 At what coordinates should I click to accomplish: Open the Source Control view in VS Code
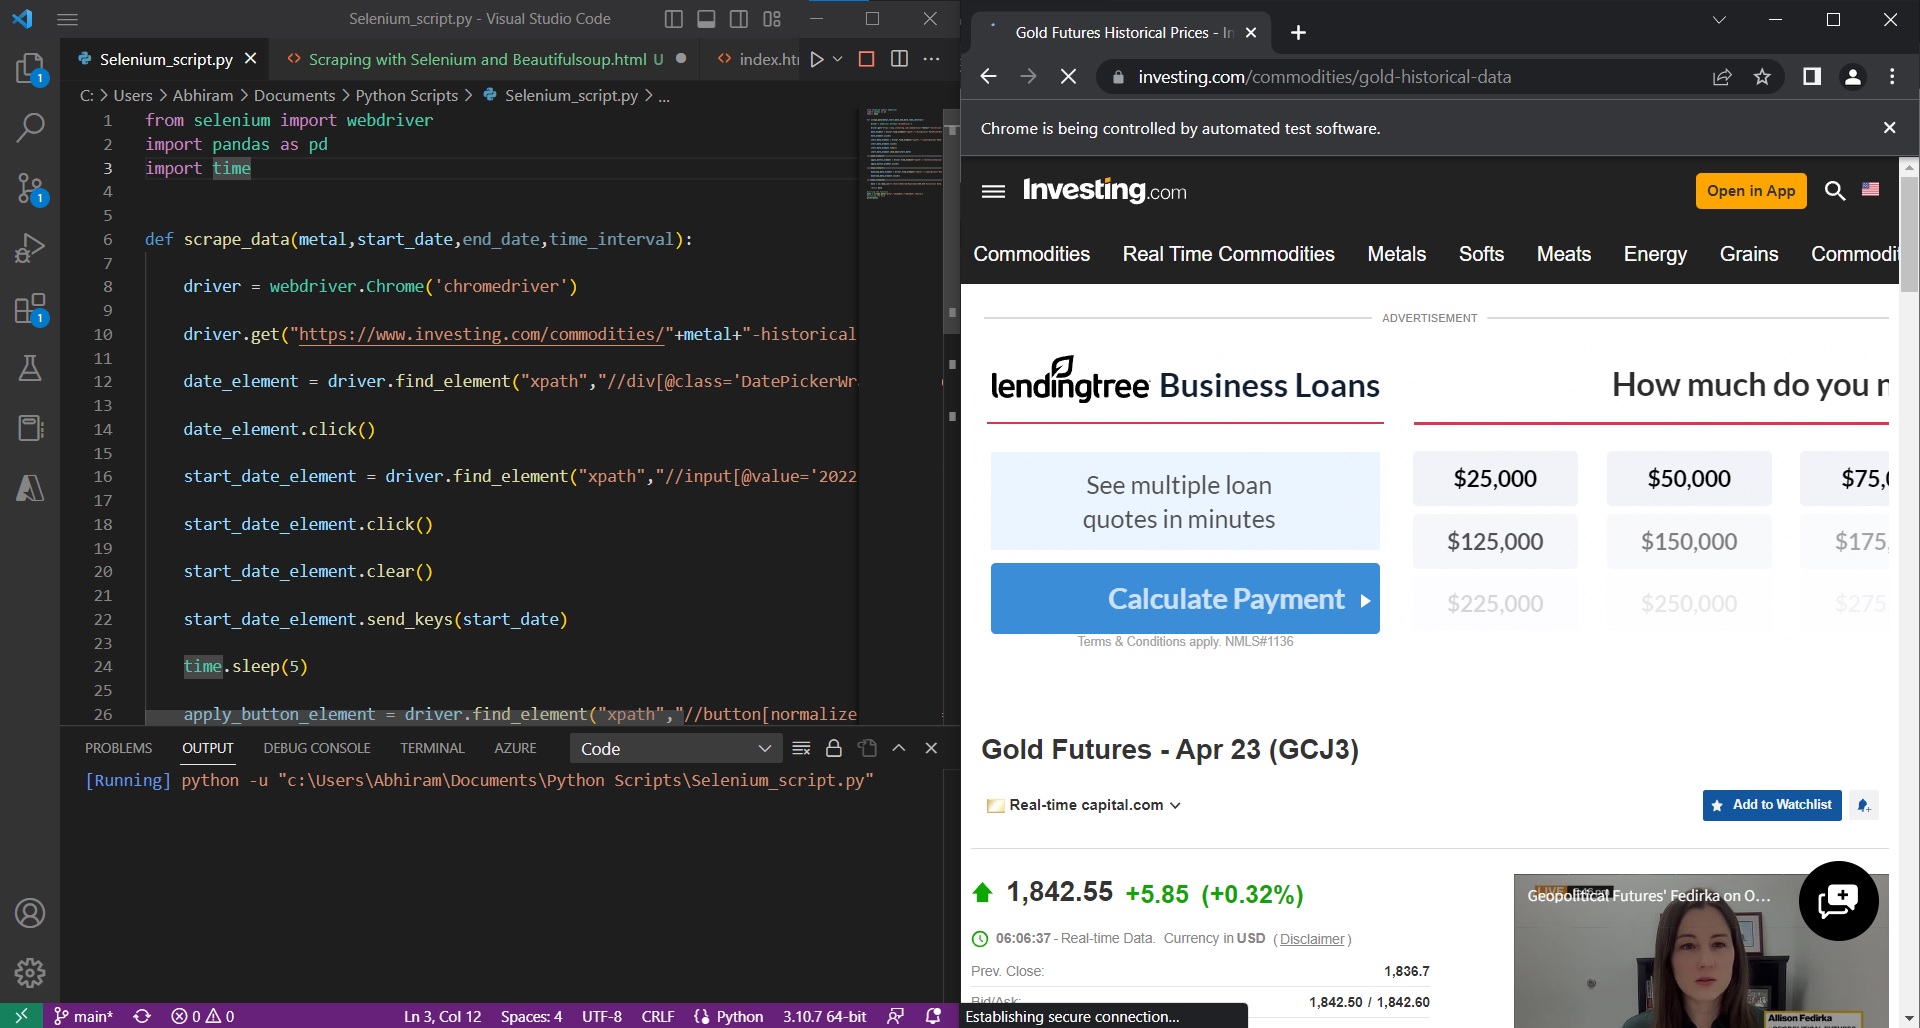tap(30, 188)
